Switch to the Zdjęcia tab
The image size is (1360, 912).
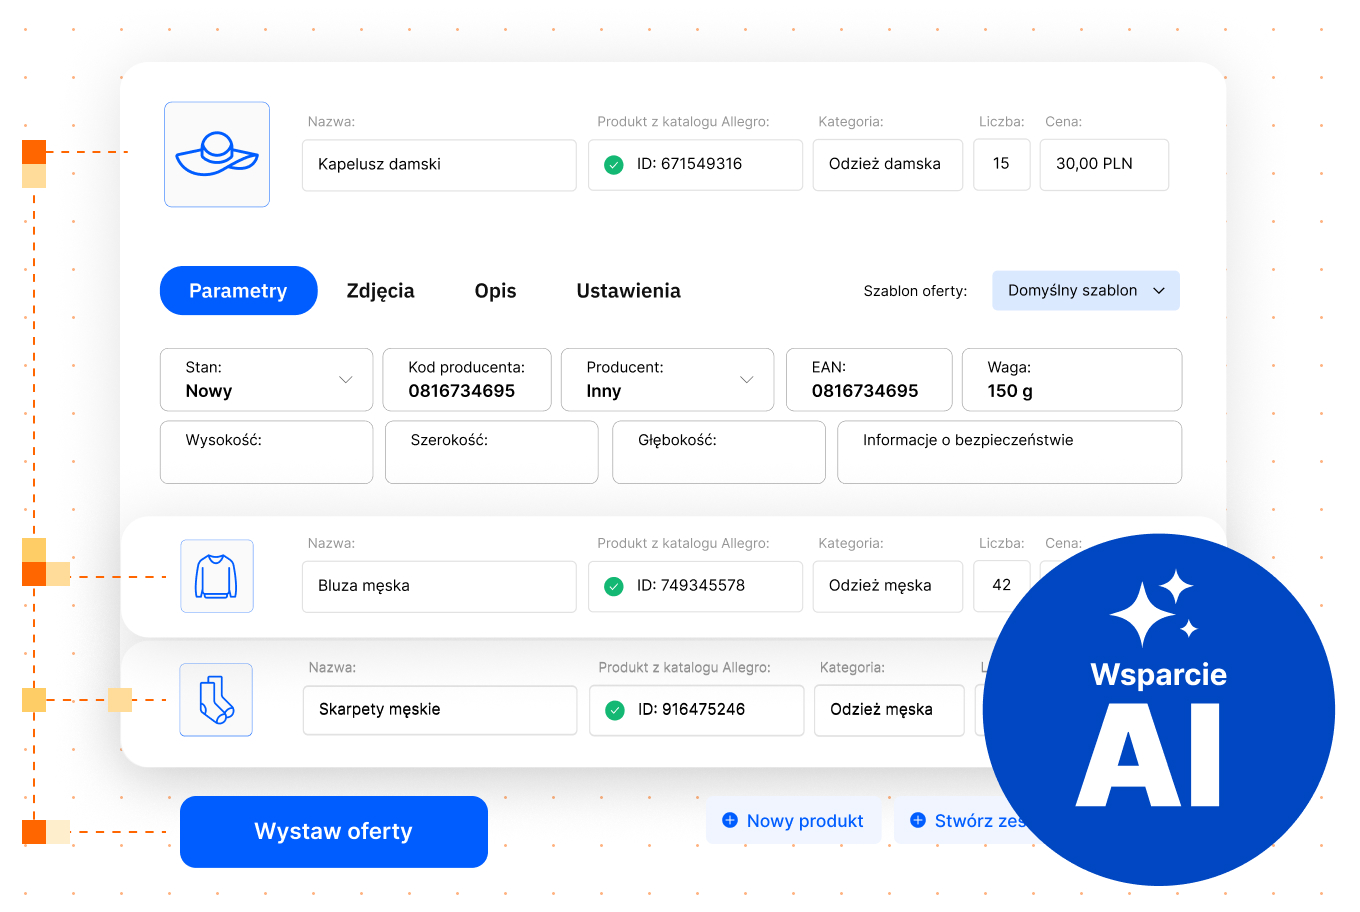[380, 291]
